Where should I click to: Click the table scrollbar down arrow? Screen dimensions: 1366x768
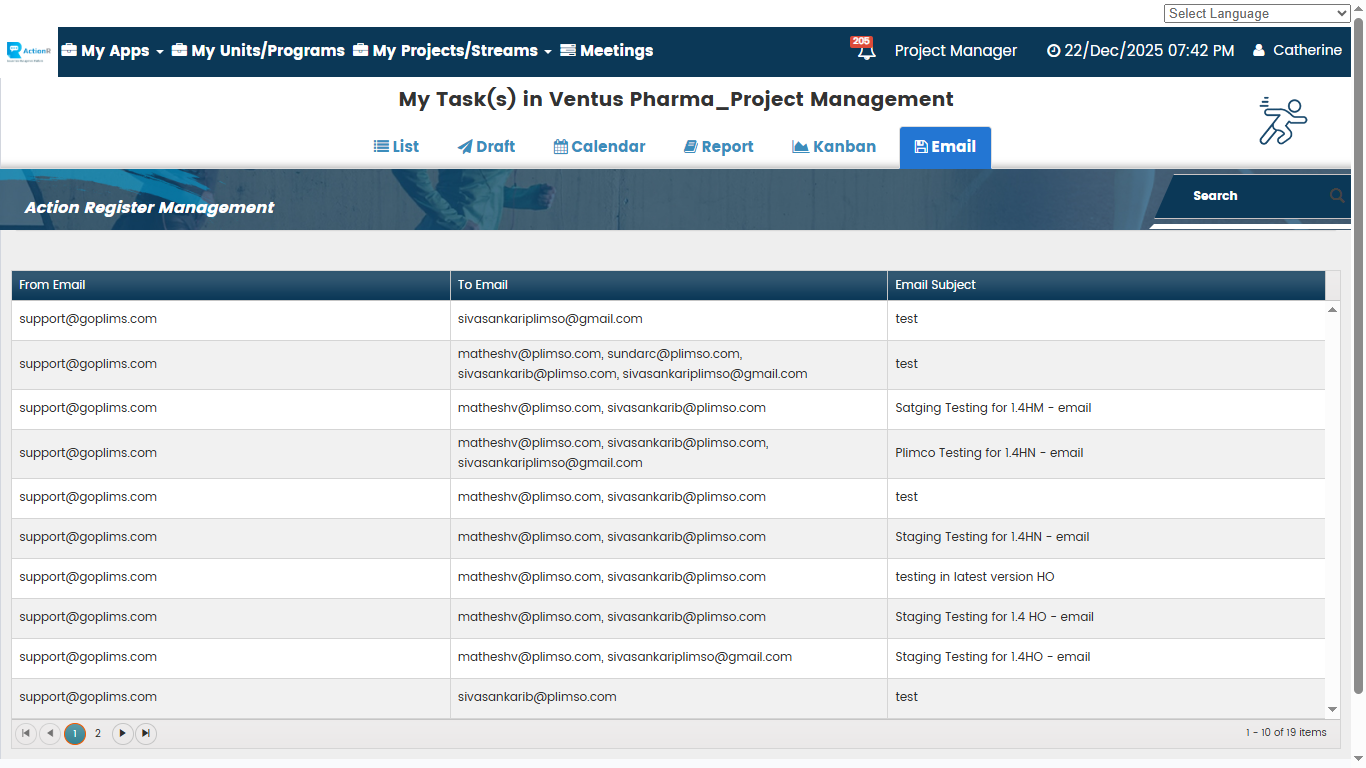(1332, 709)
